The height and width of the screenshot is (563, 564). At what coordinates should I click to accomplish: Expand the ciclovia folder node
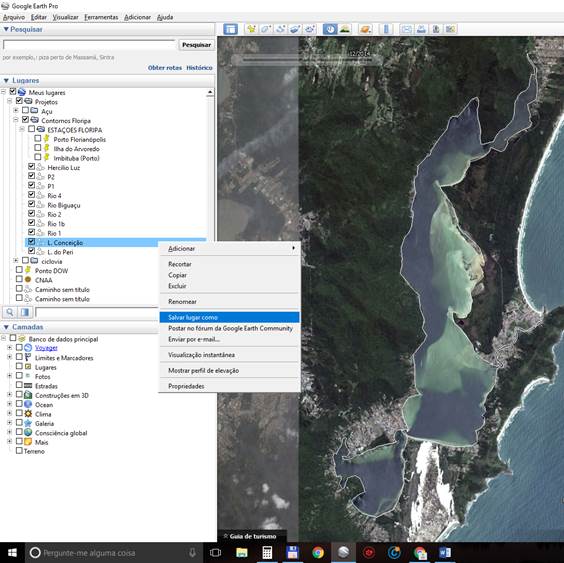[x=16, y=260]
